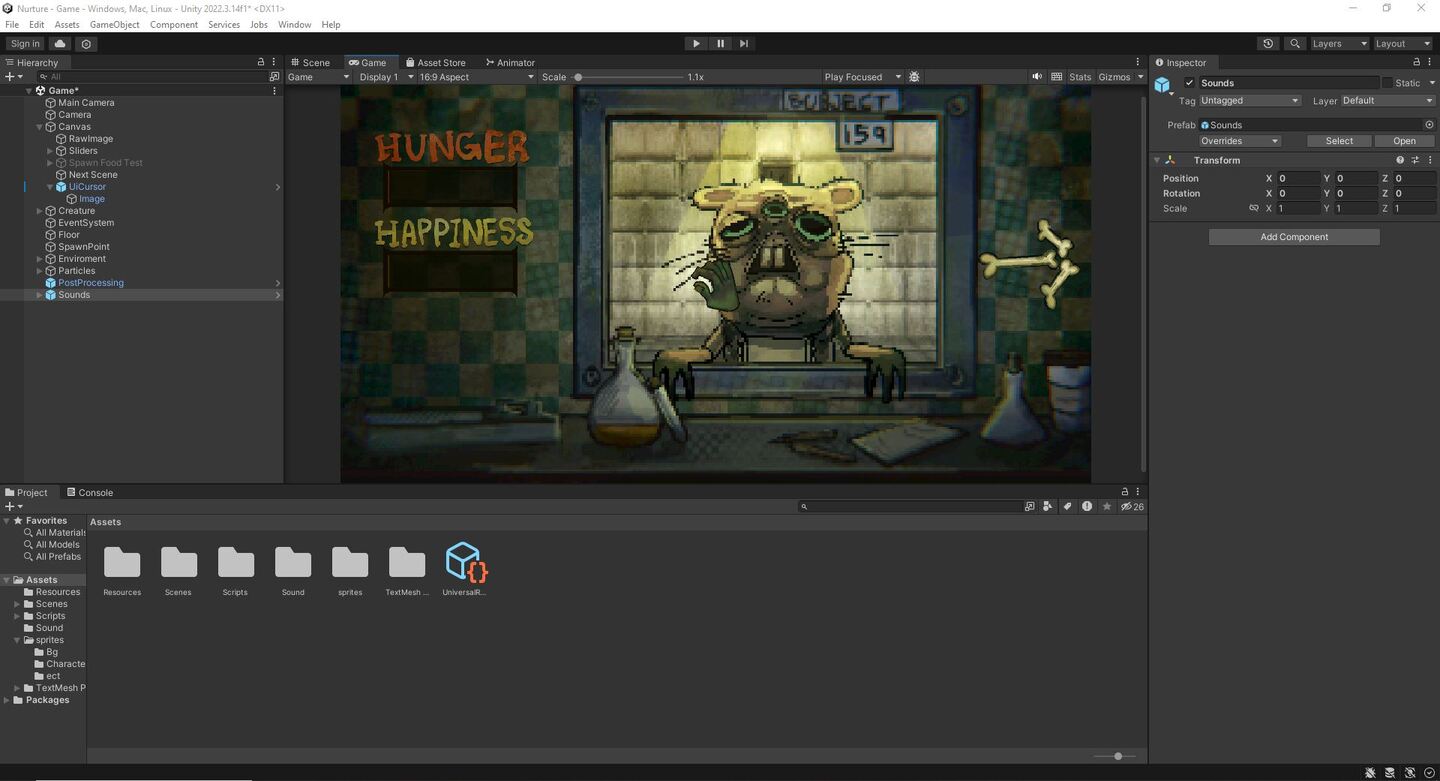
Task: Open Transform component presets icon
Action: [1415, 160]
